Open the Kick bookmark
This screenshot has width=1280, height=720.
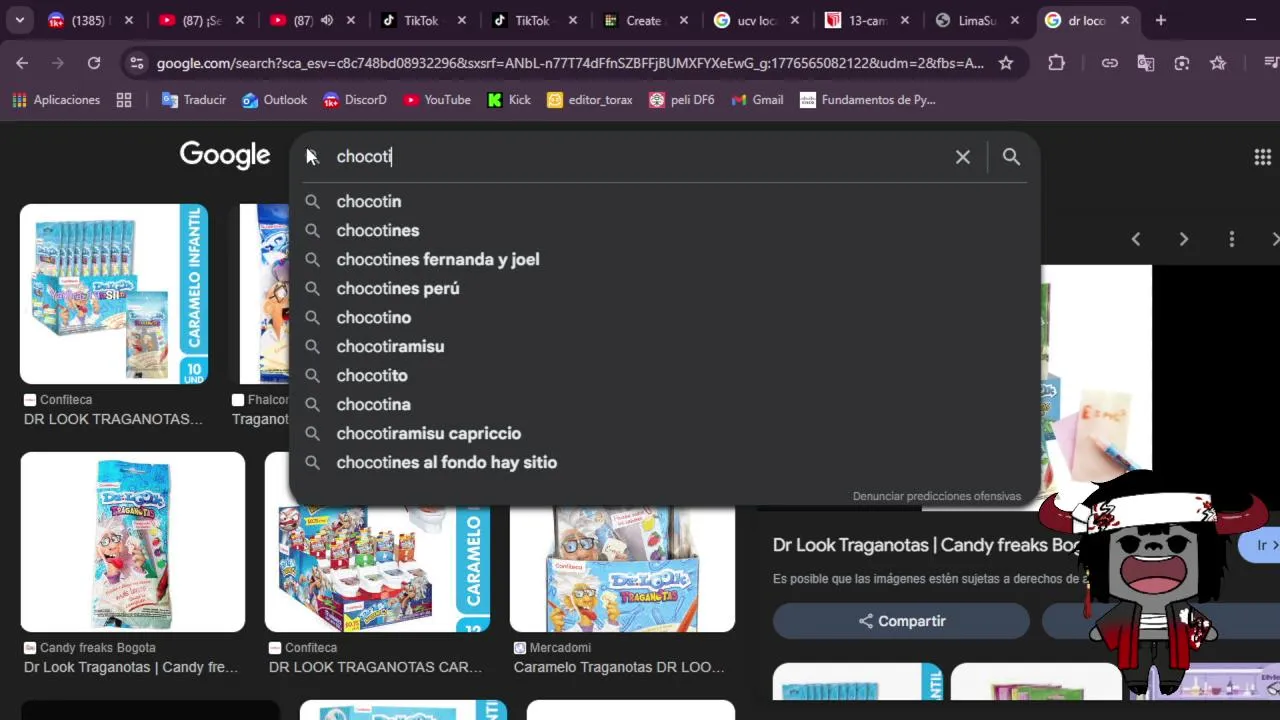(x=509, y=100)
